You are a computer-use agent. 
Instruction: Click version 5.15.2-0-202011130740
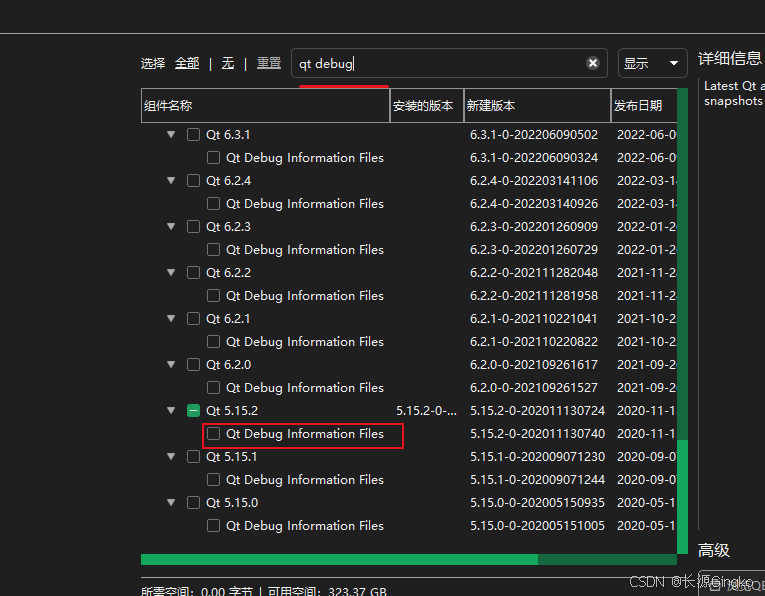point(537,434)
